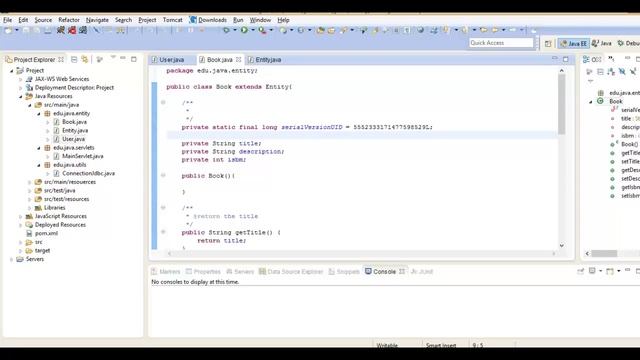Switch to the Debug perspective

coord(629,43)
